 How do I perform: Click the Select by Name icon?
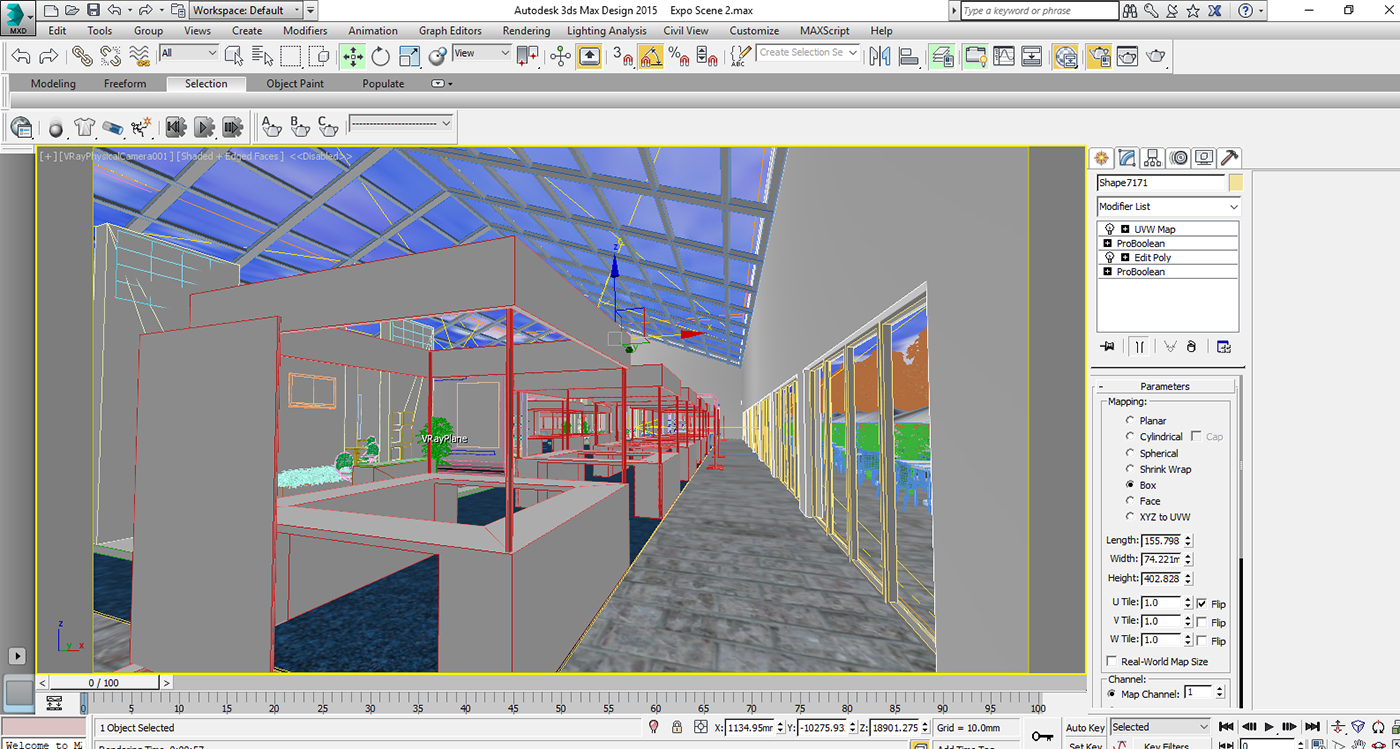click(264, 56)
